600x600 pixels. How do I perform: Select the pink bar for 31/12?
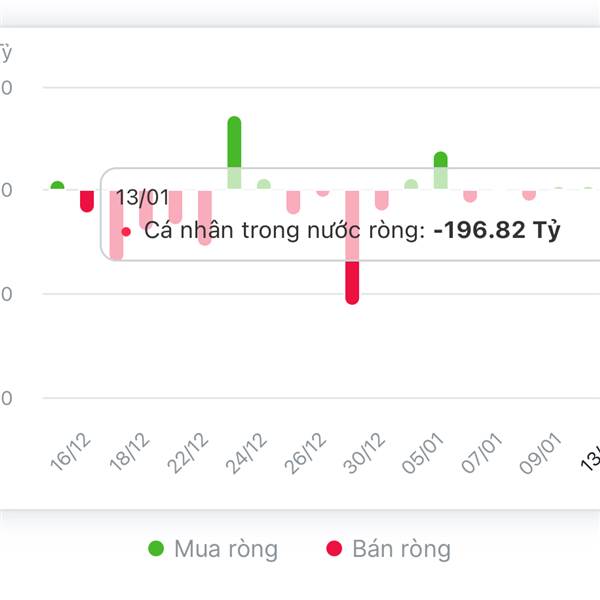pos(381,200)
